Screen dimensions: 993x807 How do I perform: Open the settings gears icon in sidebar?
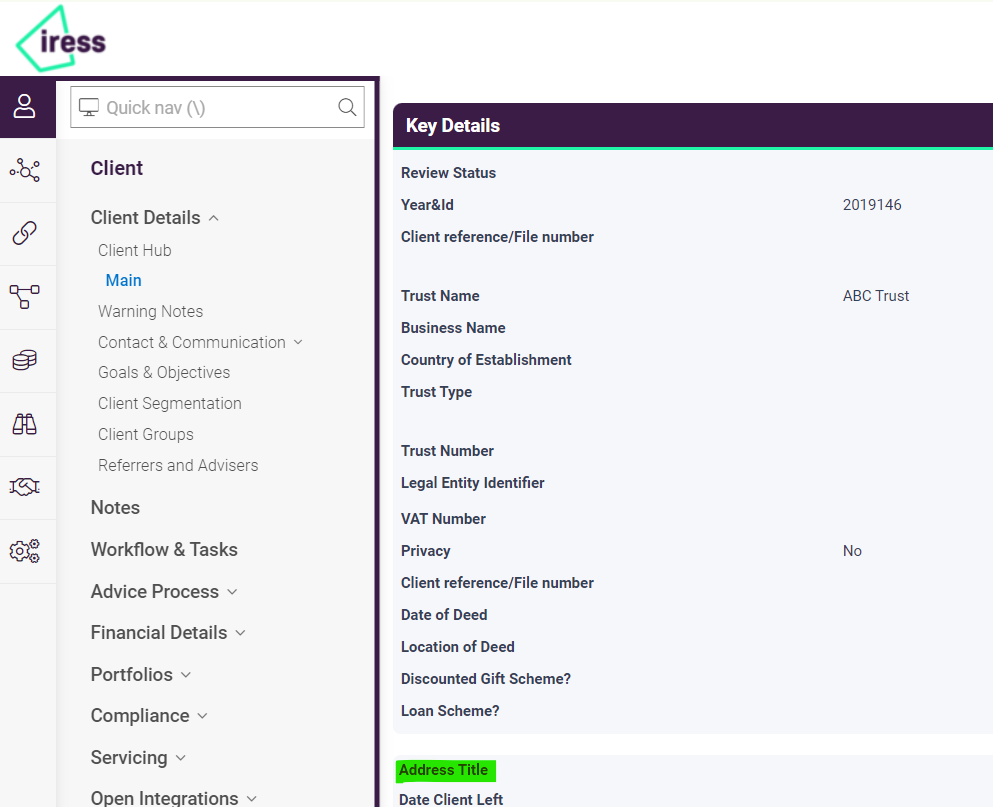[27, 551]
